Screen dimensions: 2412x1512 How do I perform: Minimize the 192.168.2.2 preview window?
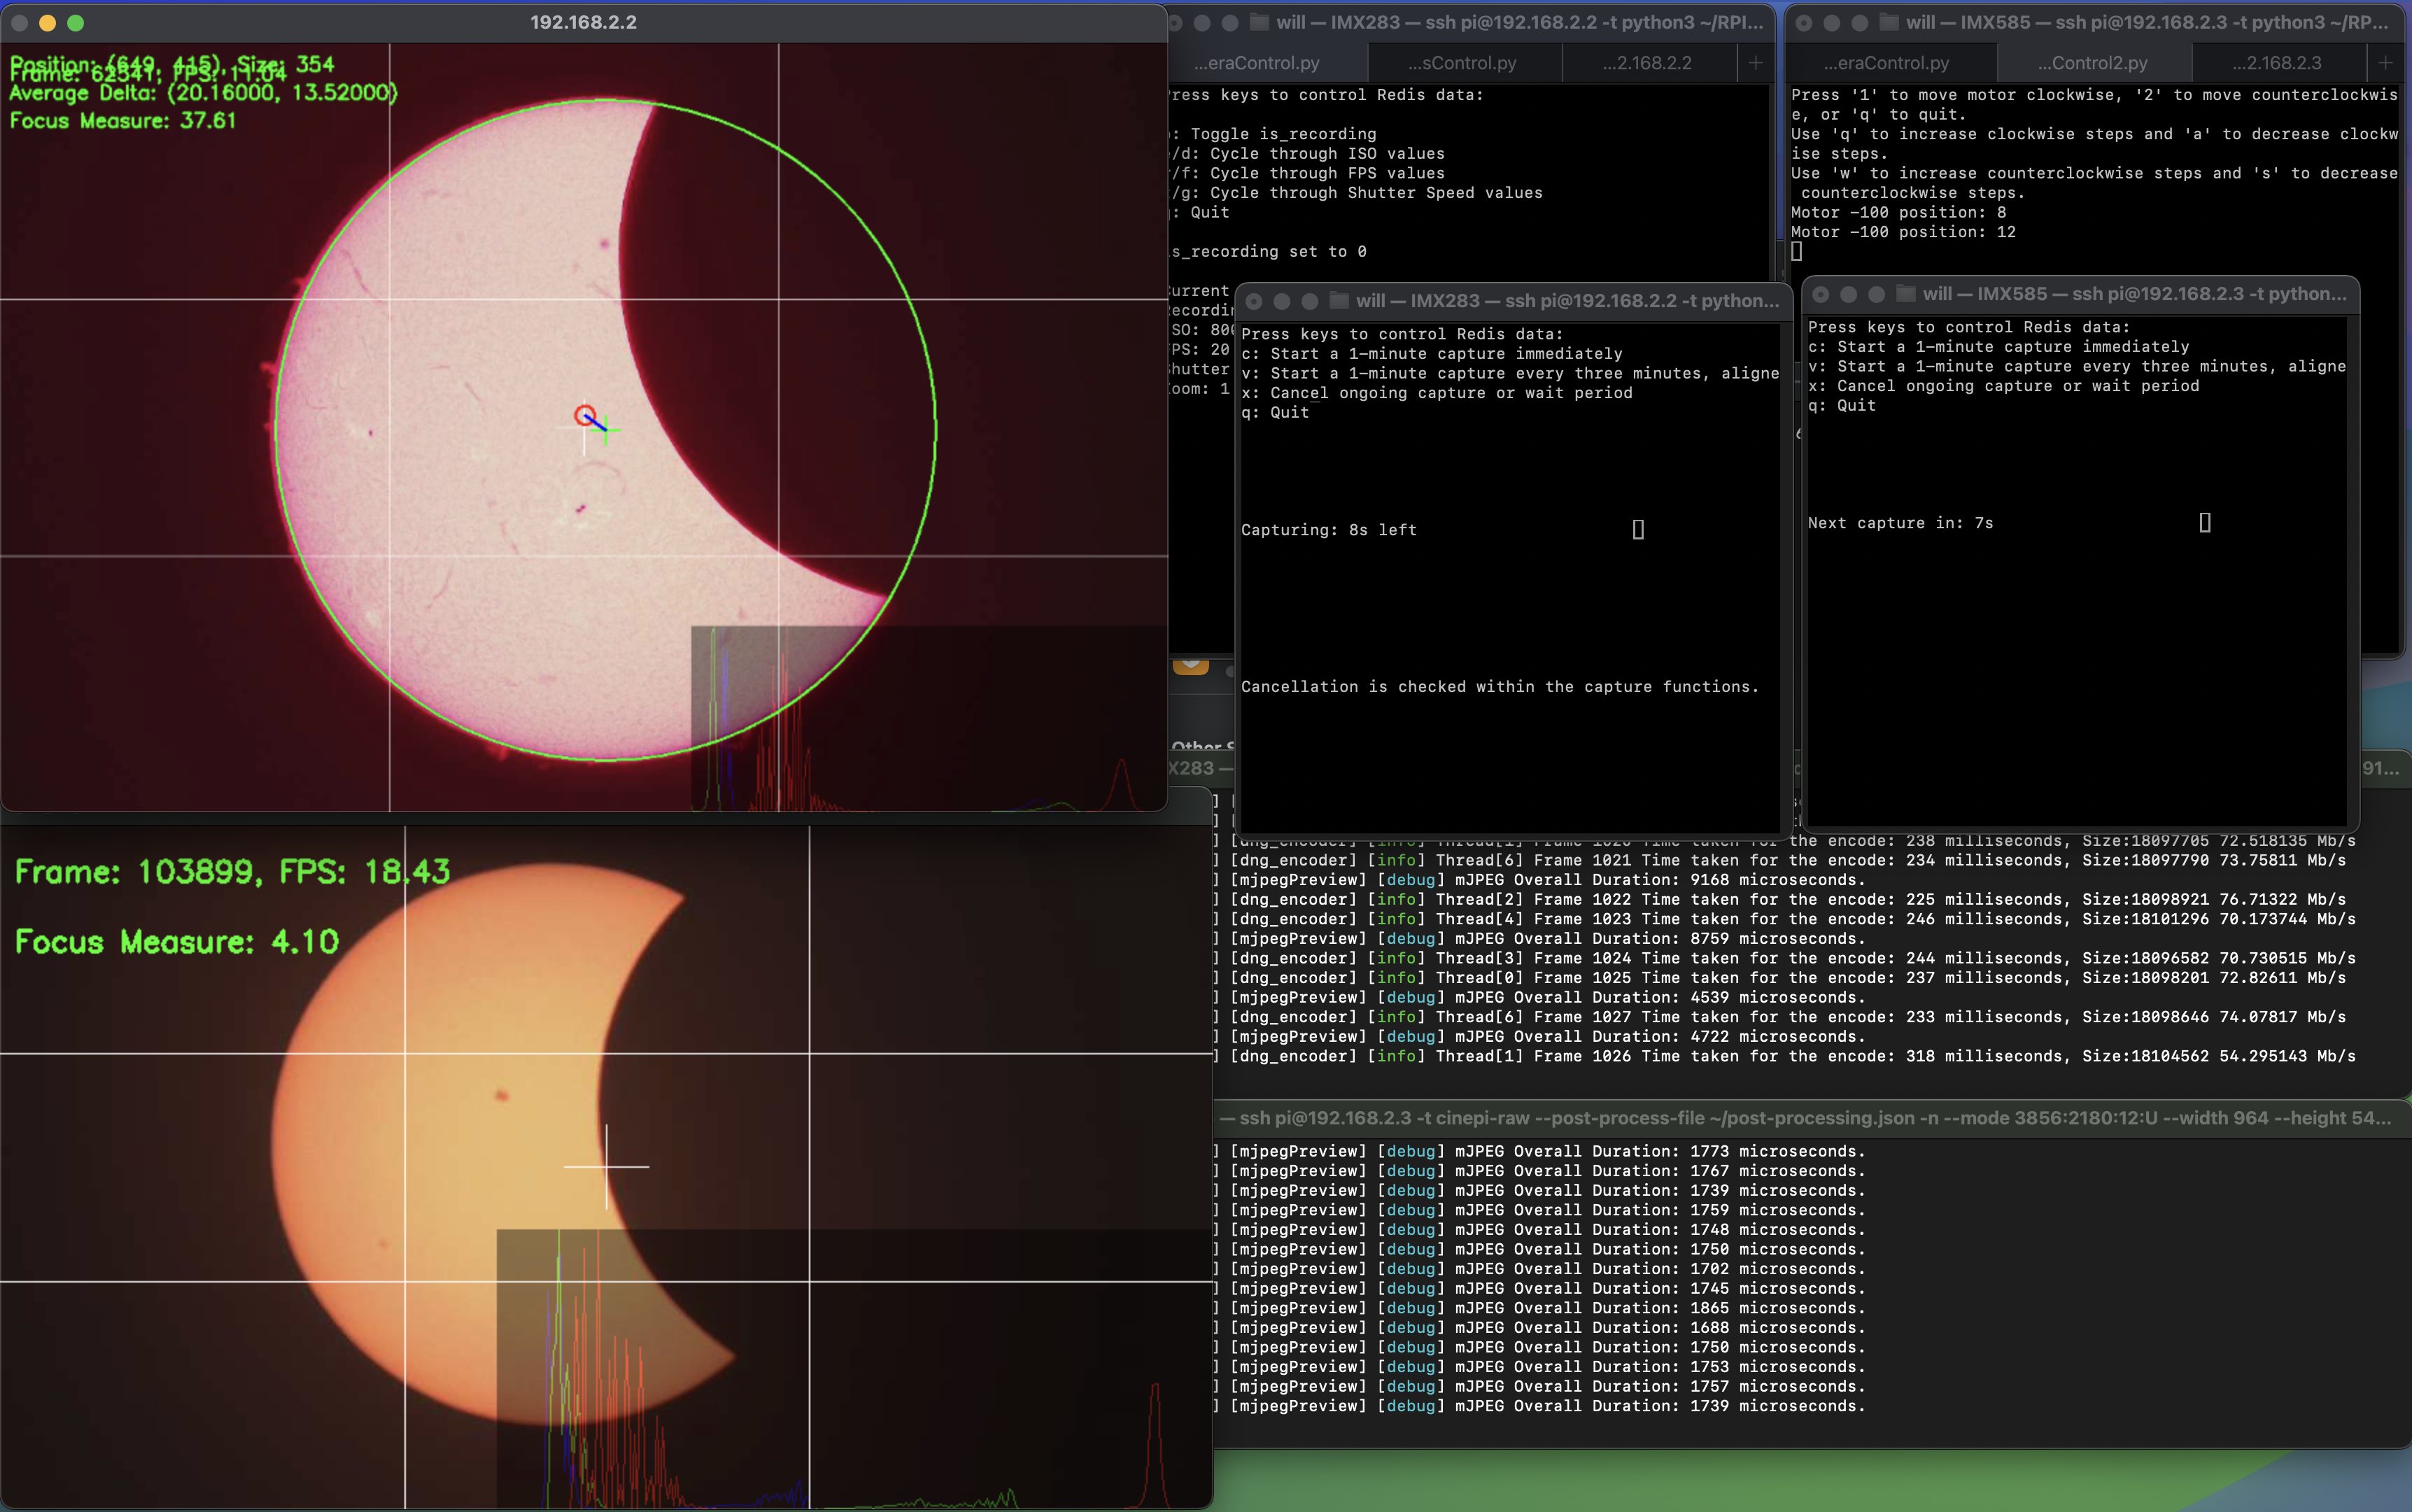click(47, 22)
